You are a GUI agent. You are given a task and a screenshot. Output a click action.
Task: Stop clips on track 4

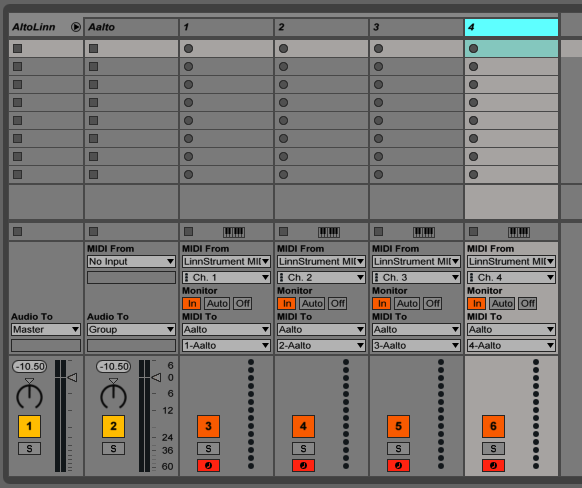click(474, 232)
